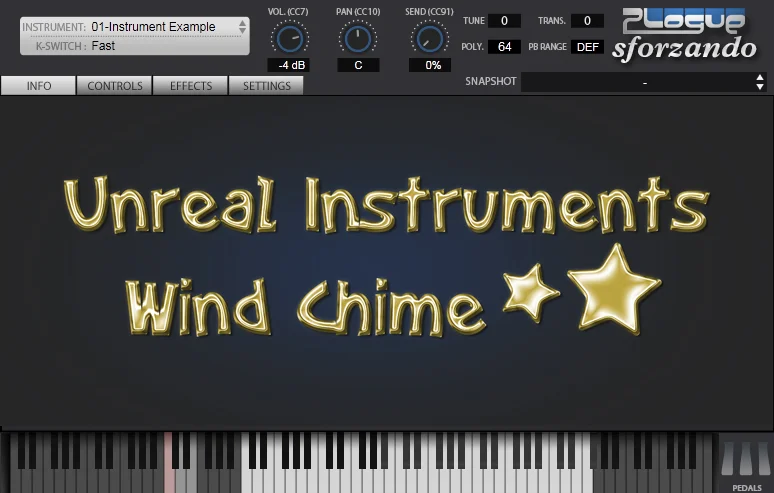Click the SNAPSHOT up/down stepper arrows

point(760,82)
